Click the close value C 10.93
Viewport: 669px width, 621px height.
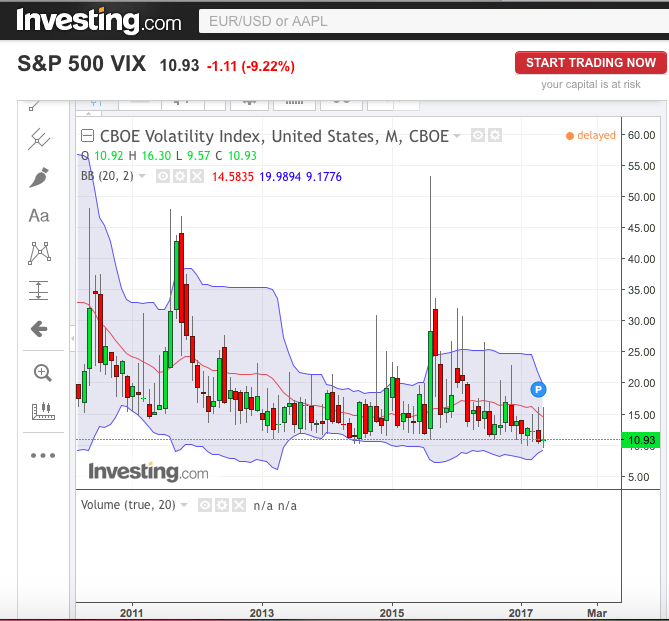236,156
